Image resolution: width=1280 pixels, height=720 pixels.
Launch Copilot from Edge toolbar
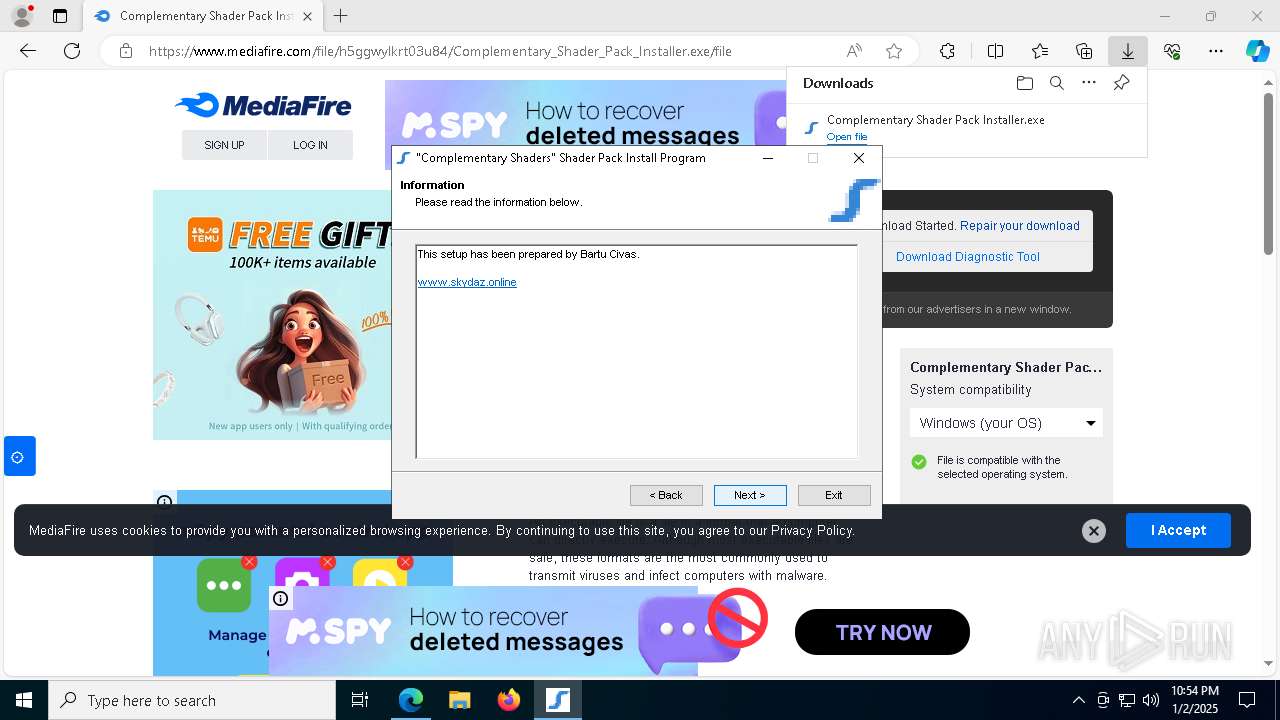pos(1257,51)
